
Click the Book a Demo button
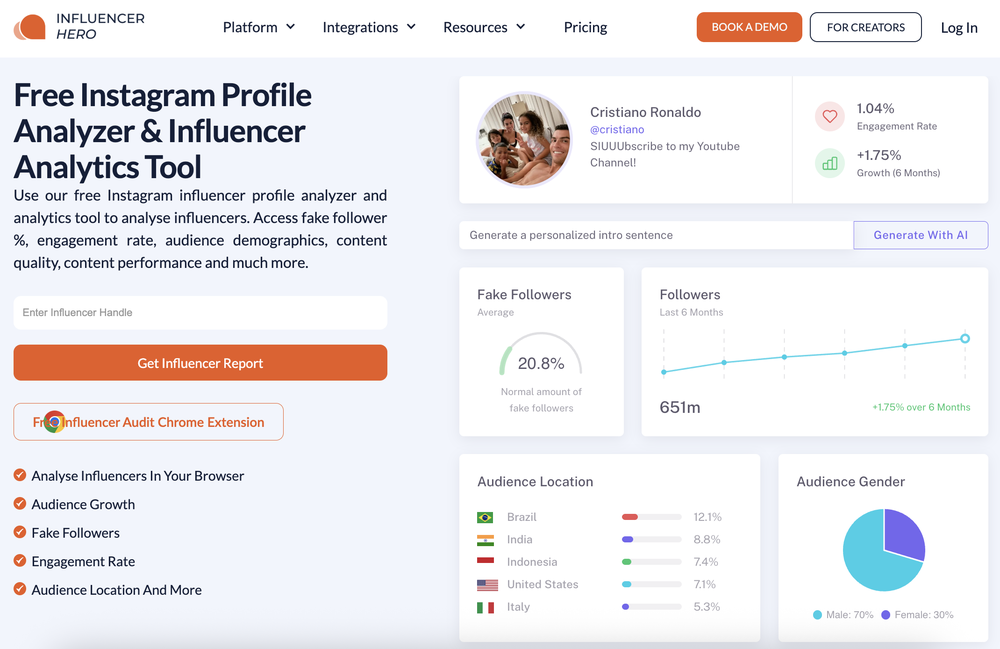(749, 27)
